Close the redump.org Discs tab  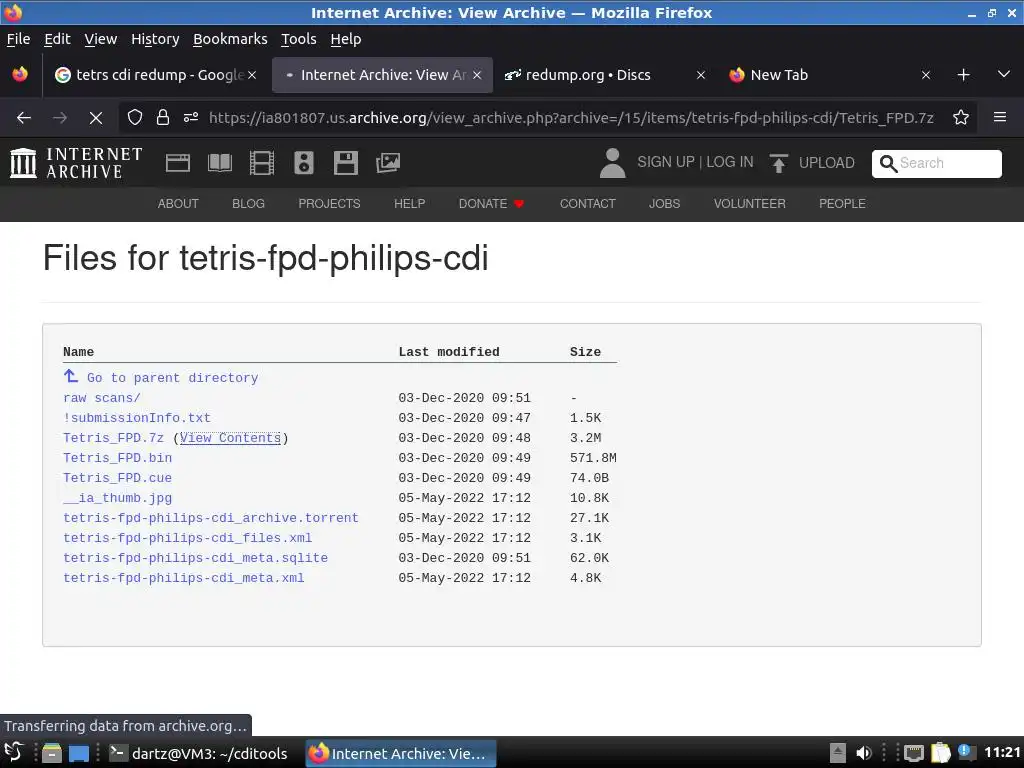click(701, 75)
